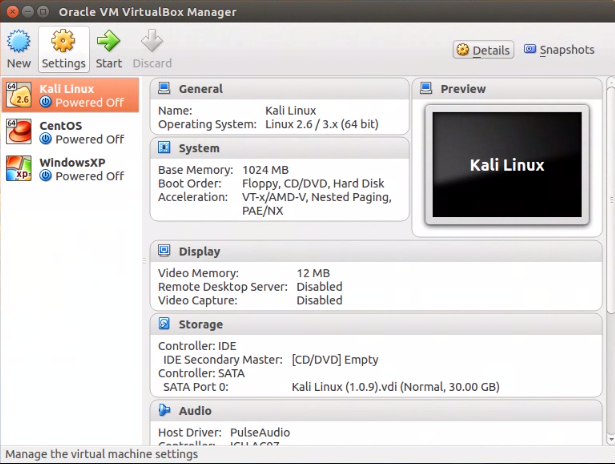Click the WindowsXP logo icon
The width and height of the screenshot is (615, 464).
point(18,169)
